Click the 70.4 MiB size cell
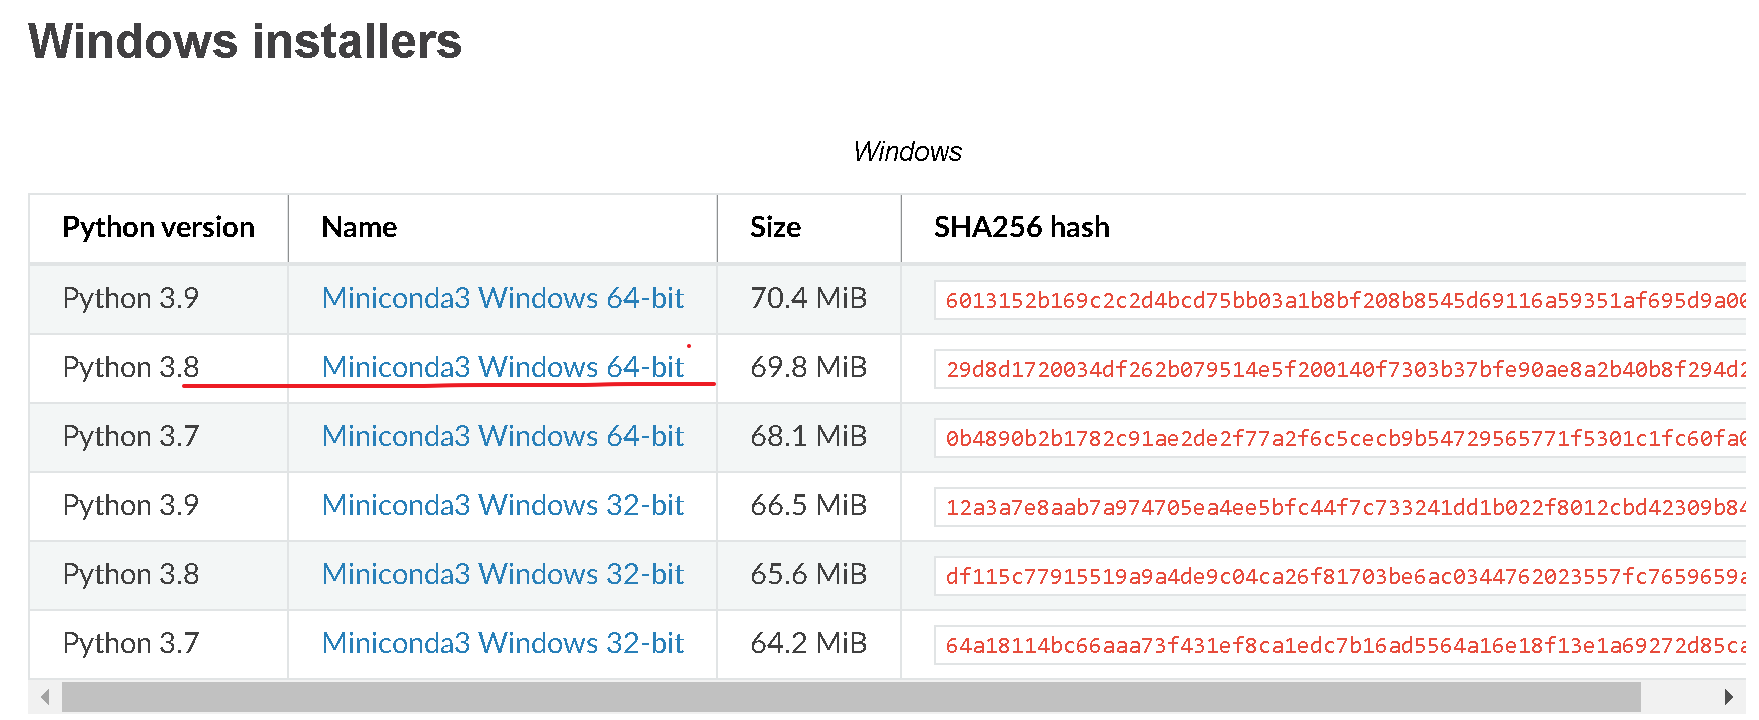This screenshot has width=1759, height=720. click(x=808, y=298)
